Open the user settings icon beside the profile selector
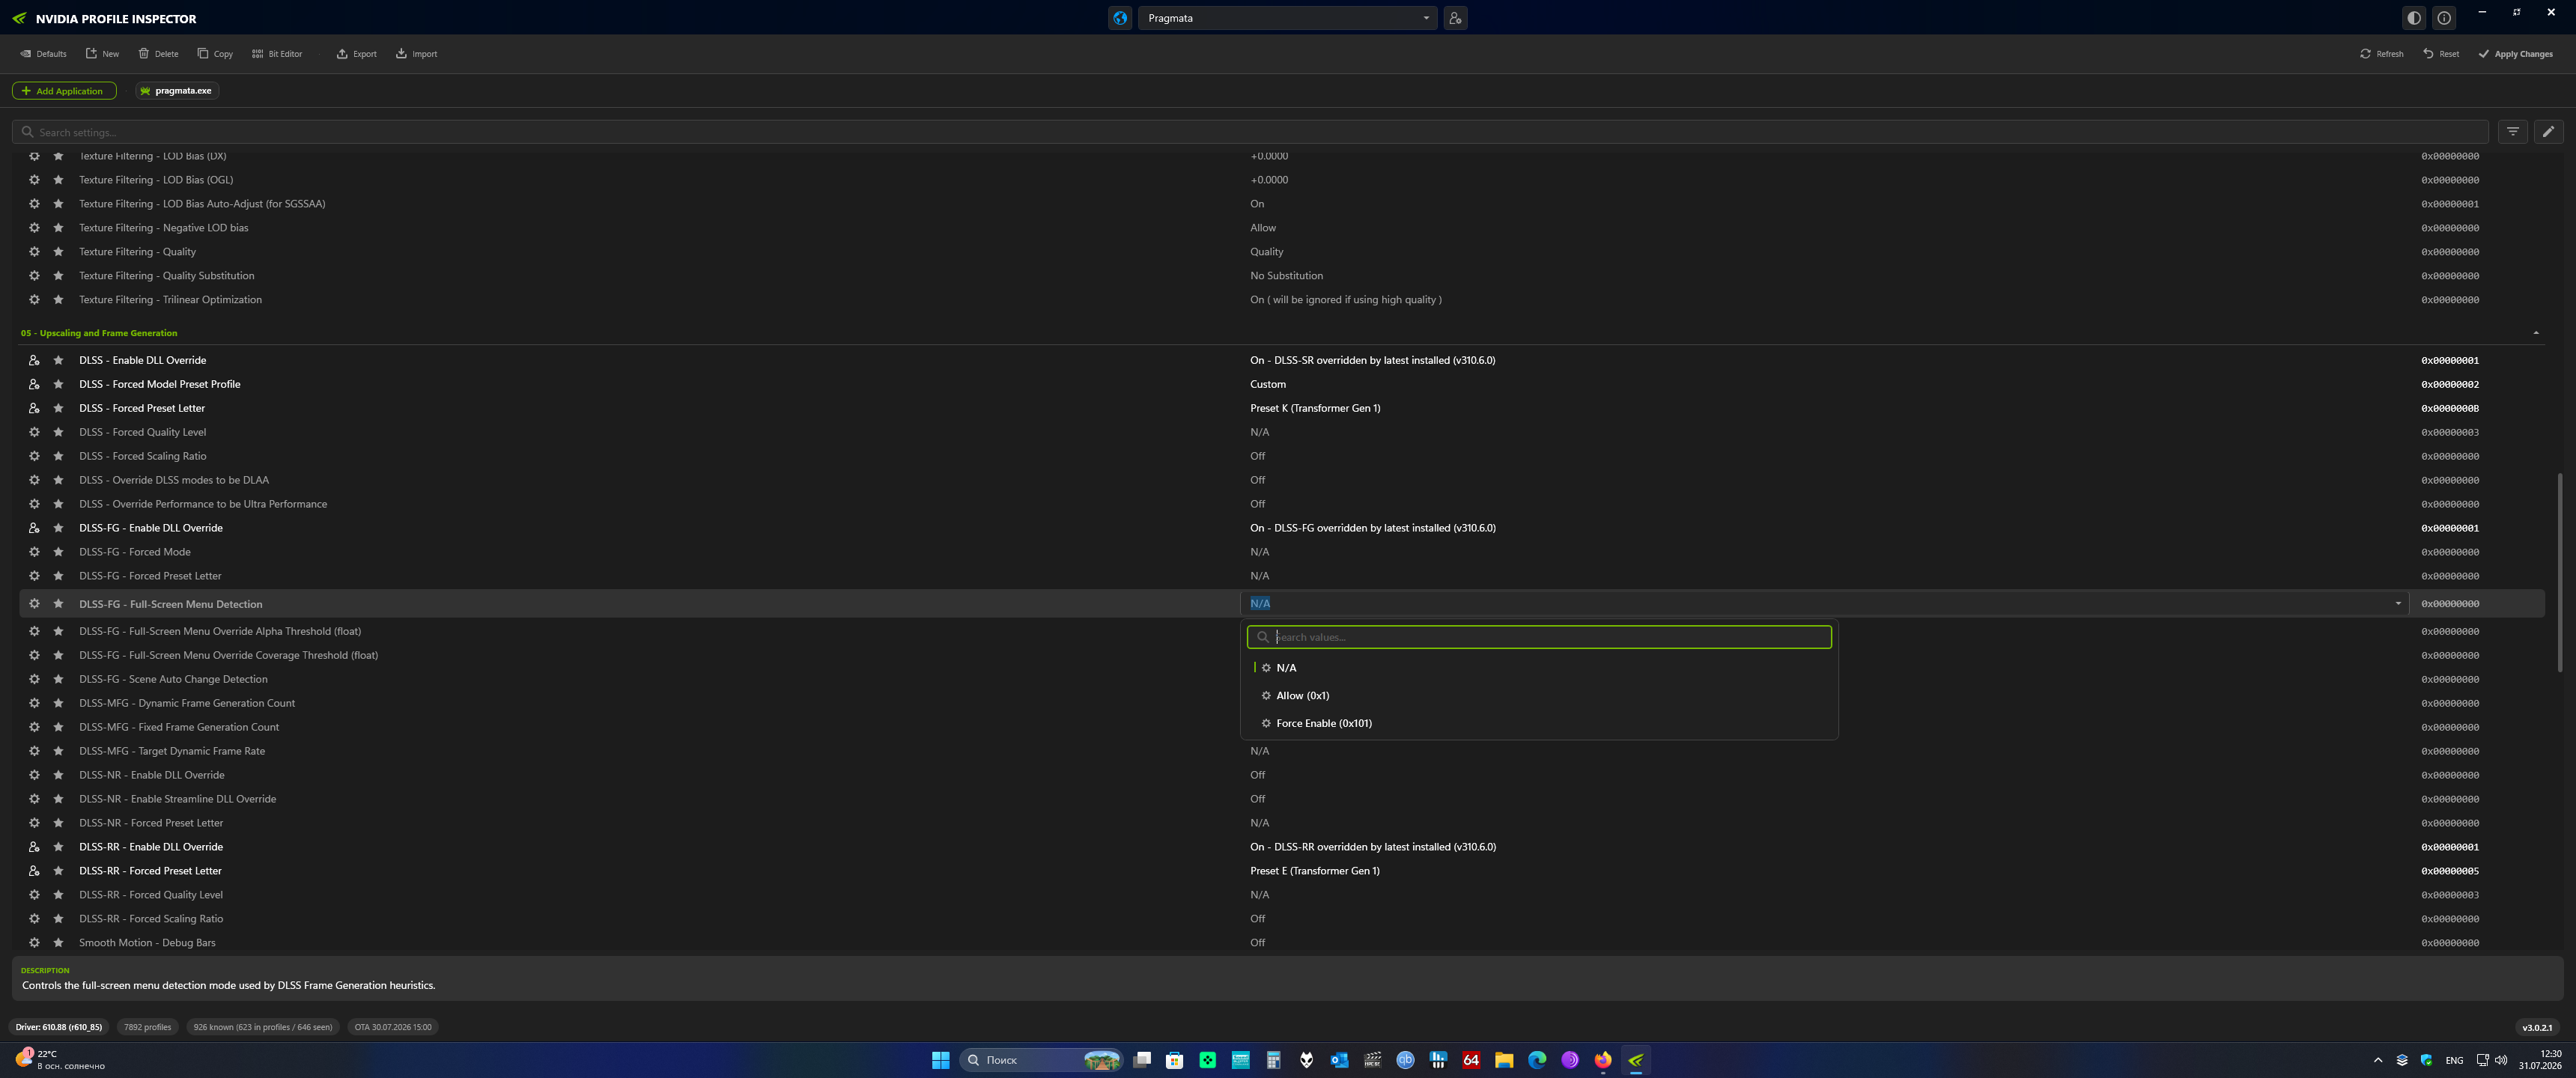This screenshot has height=1078, width=2576. click(1455, 18)
